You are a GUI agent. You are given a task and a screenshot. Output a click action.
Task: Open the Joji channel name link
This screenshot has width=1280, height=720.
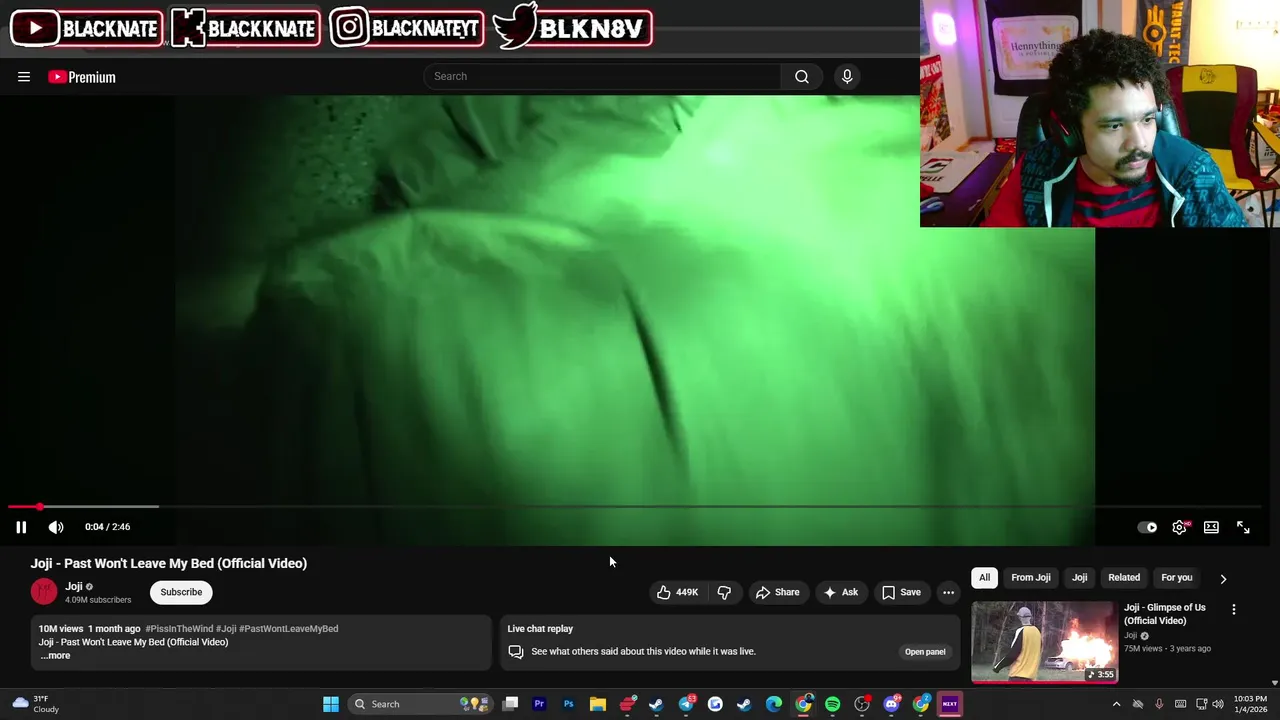(74, 586)
